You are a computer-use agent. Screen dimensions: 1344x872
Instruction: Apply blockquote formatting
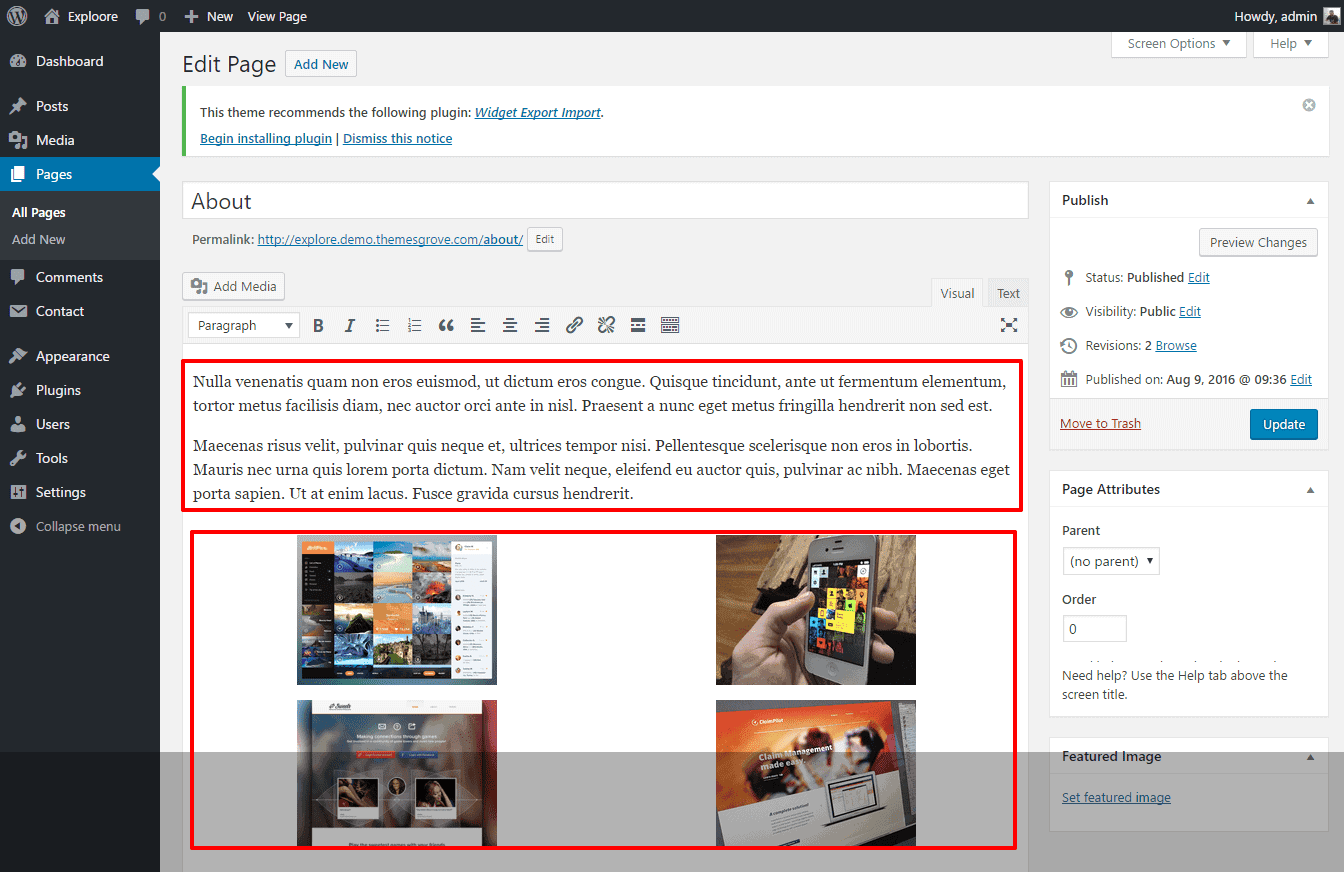(x=446, y=325)
